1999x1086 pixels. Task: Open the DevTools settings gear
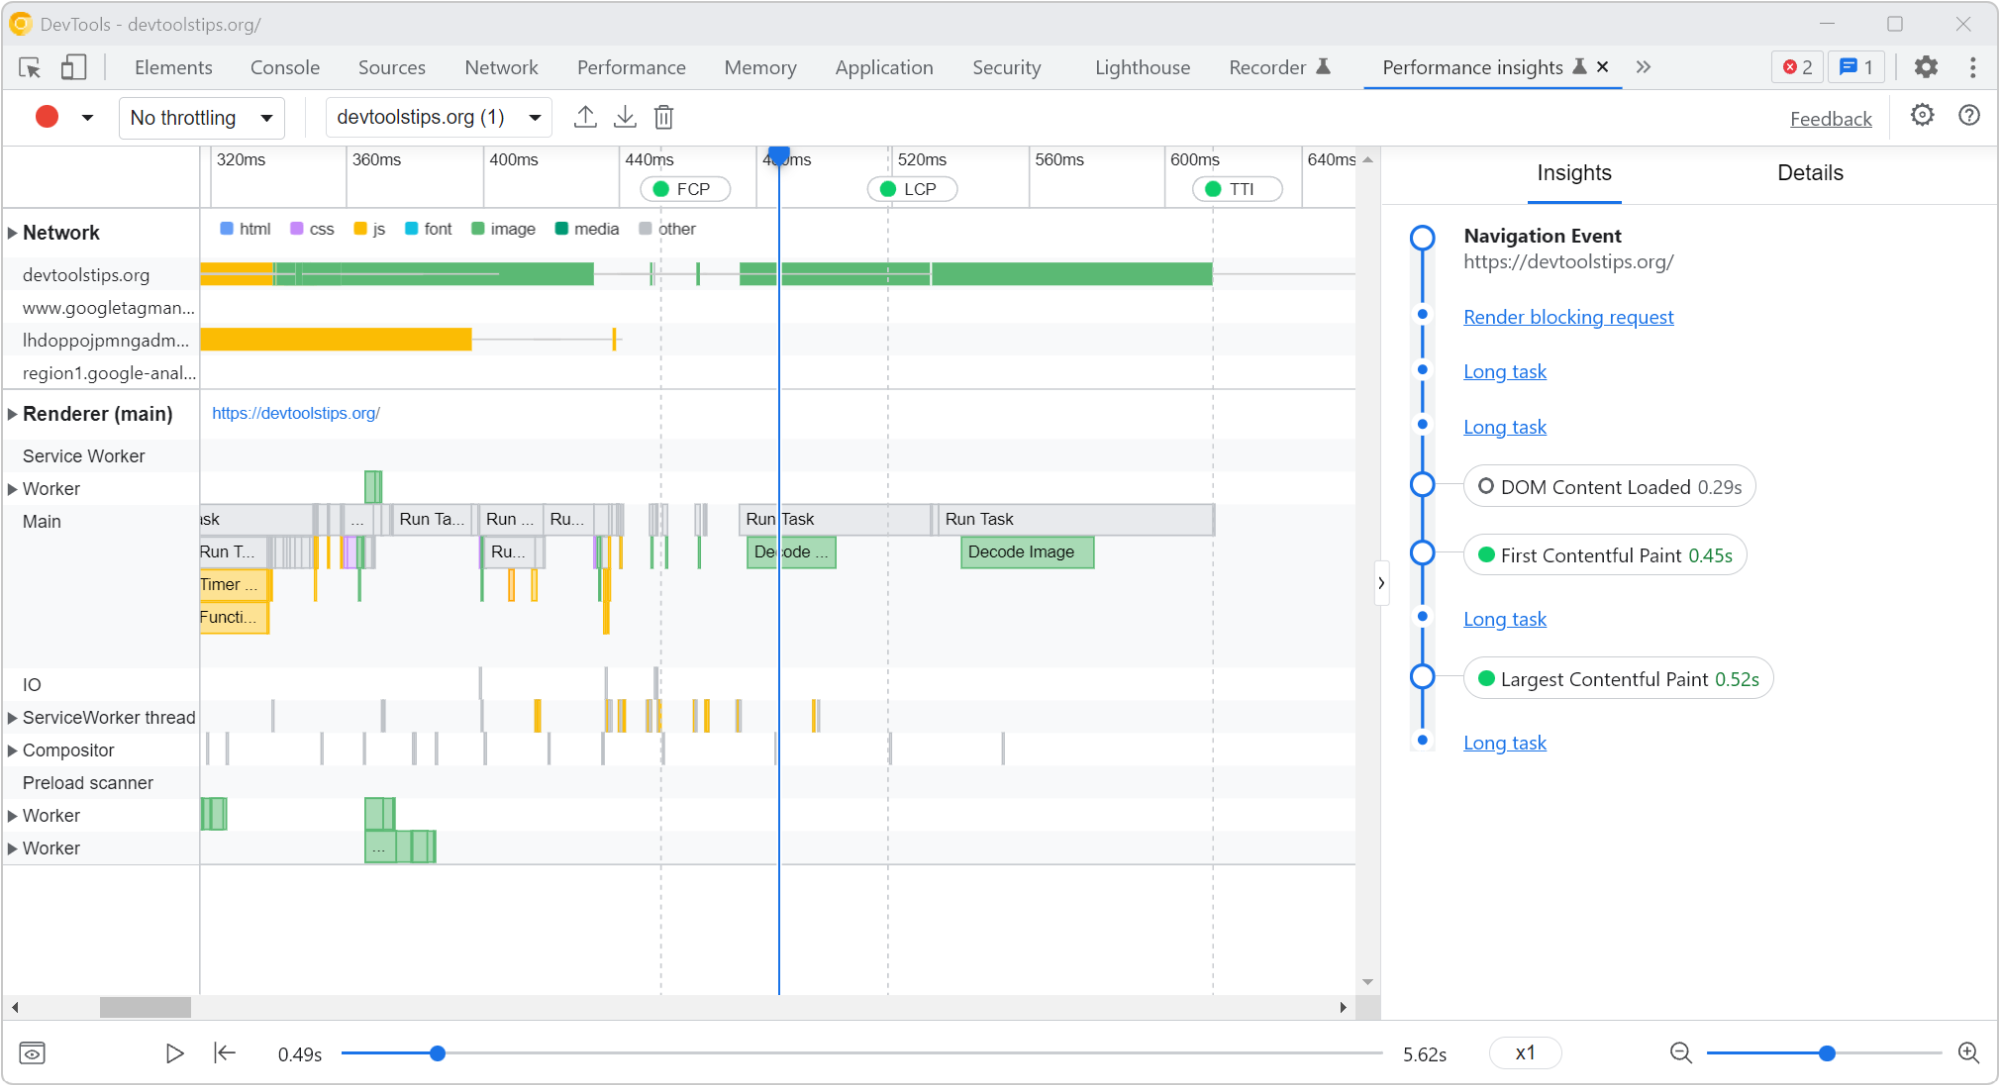coord(1926,67)
